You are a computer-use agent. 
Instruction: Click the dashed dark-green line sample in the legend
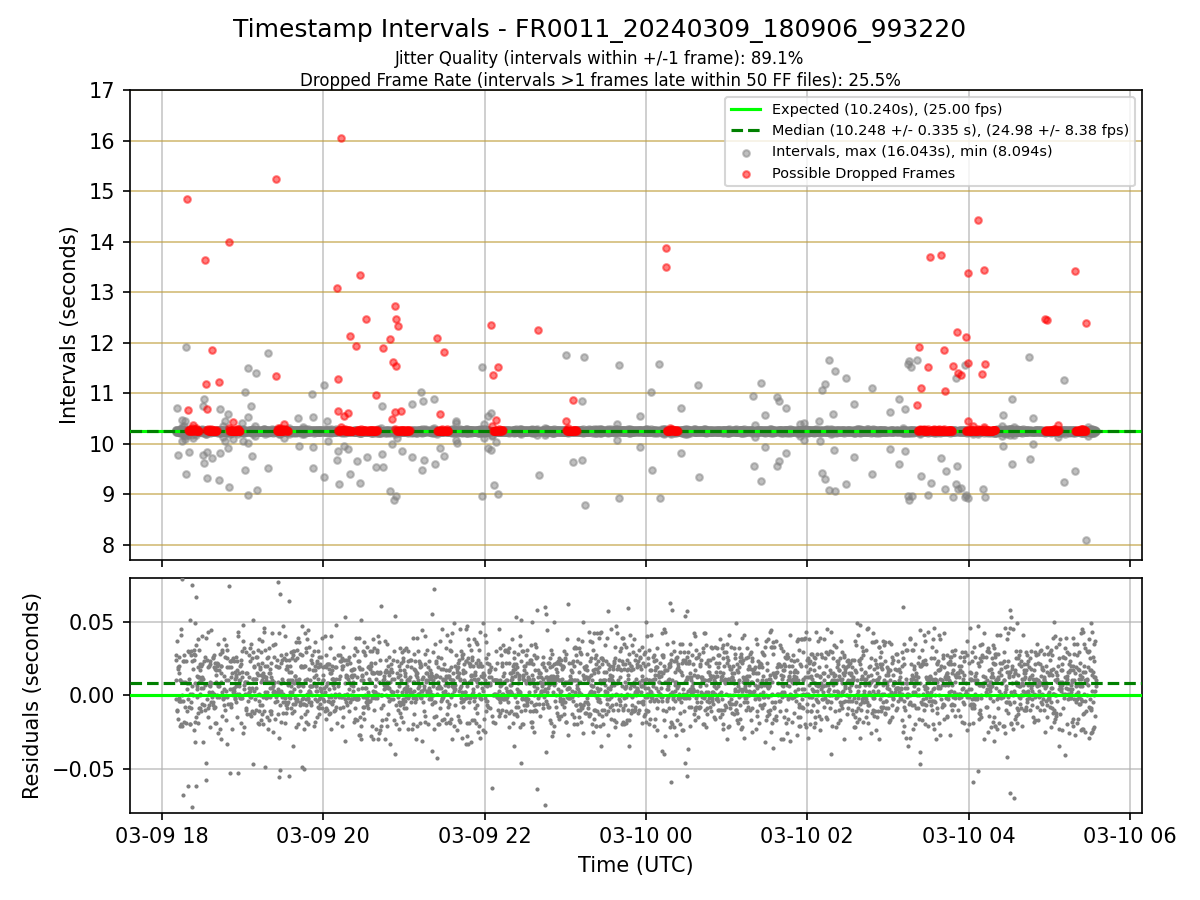coord(746,130)
